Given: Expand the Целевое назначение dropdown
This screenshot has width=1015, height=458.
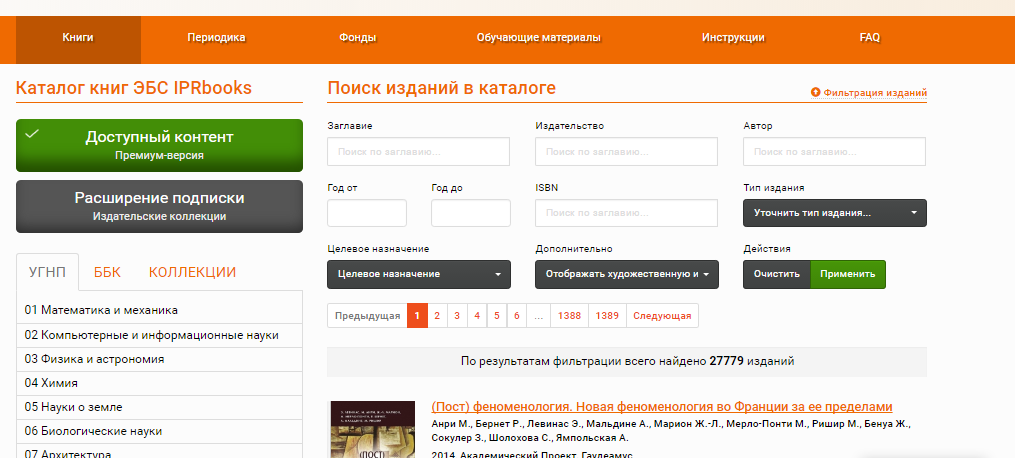Looking at the screenshot, I should click(418, 274).
